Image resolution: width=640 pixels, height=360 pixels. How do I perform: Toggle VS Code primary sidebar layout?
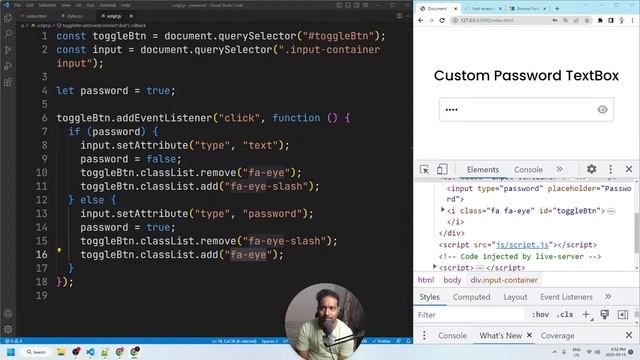tap(339, 5)
